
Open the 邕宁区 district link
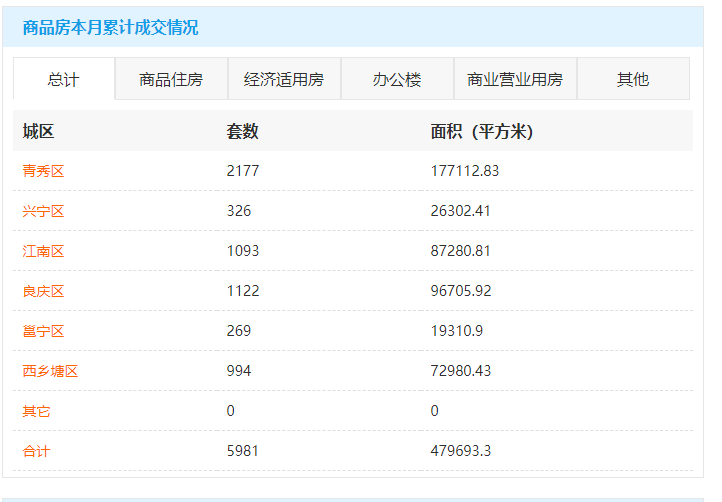click(x=43, y=332)
